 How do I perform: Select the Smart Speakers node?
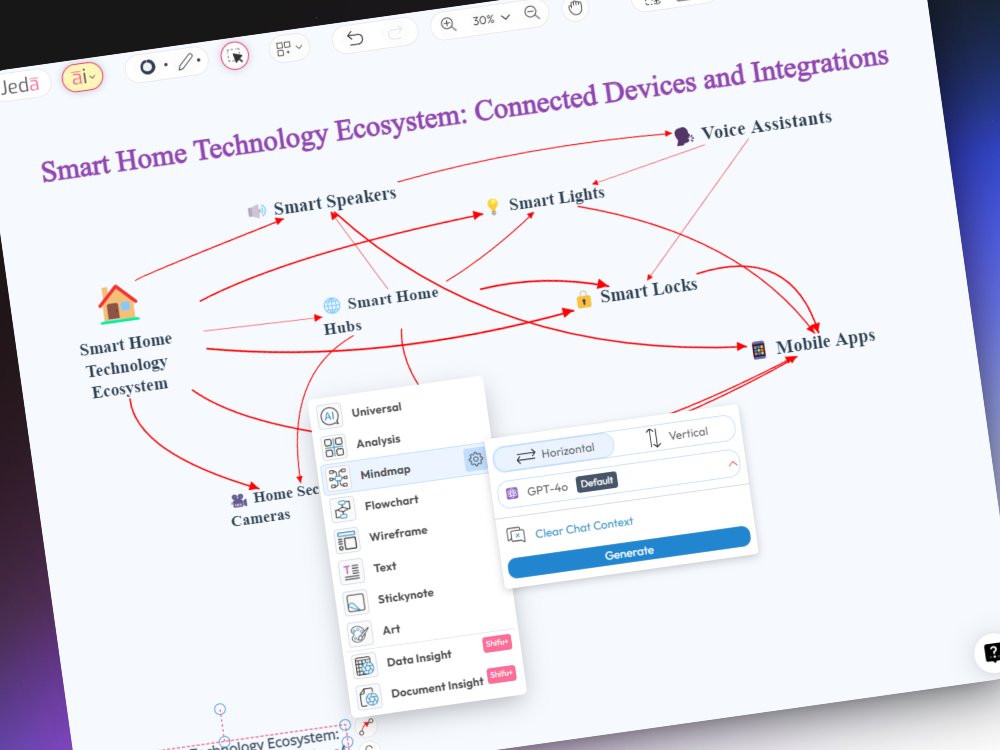click(322, 202)
